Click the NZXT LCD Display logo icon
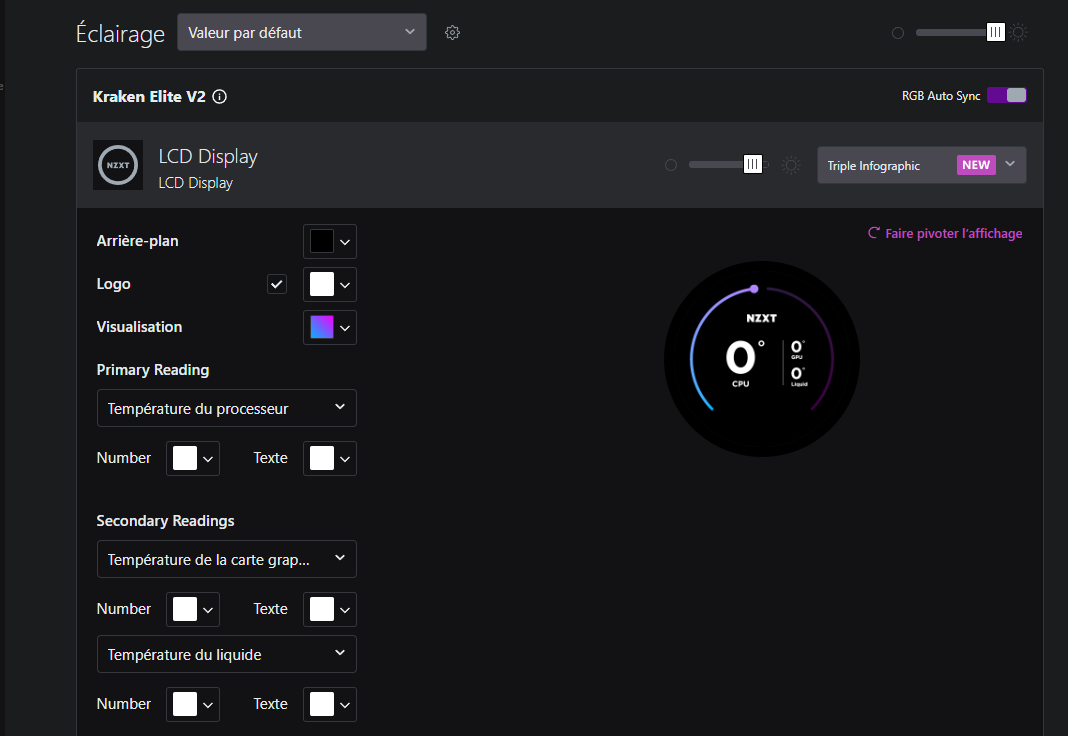Screen dimensions: 1068x736 (117, 165)
